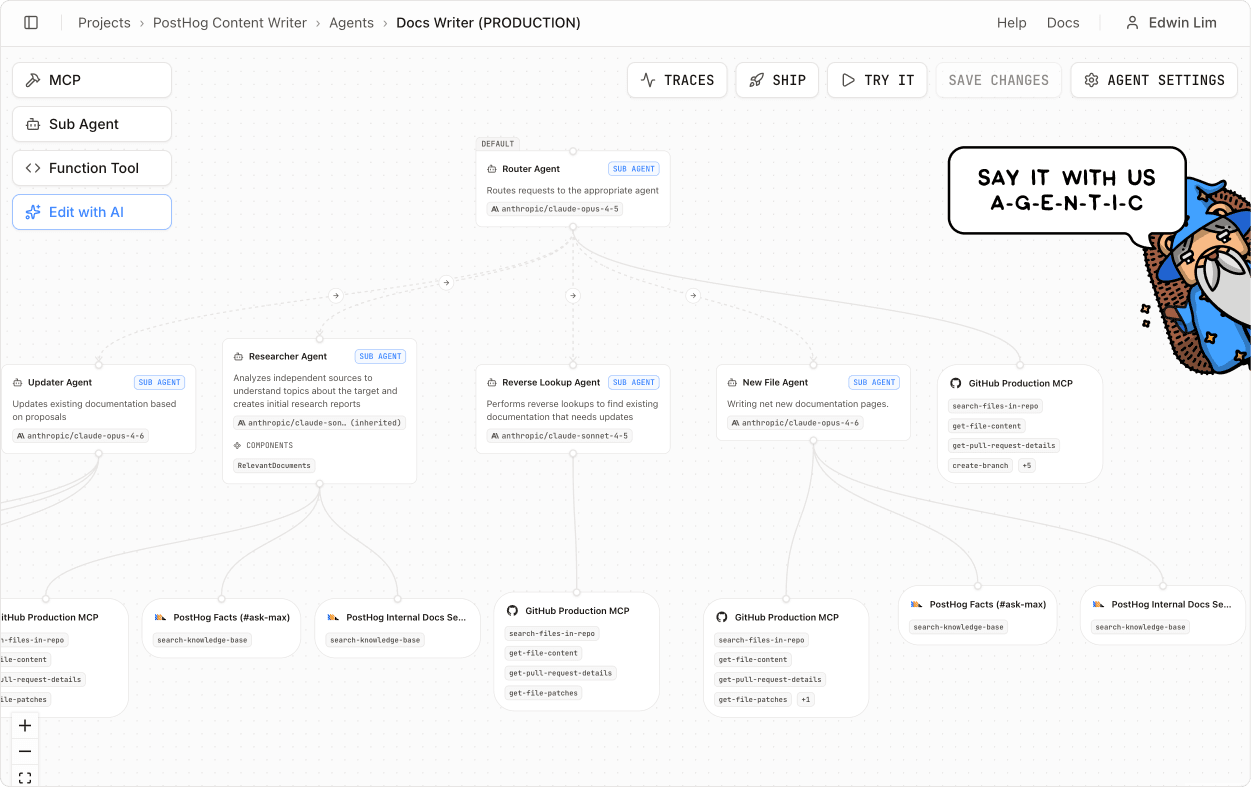The image size is (1251, 788).
Task: Click the Router Agent robot icon
Action: tap(492, 169)
